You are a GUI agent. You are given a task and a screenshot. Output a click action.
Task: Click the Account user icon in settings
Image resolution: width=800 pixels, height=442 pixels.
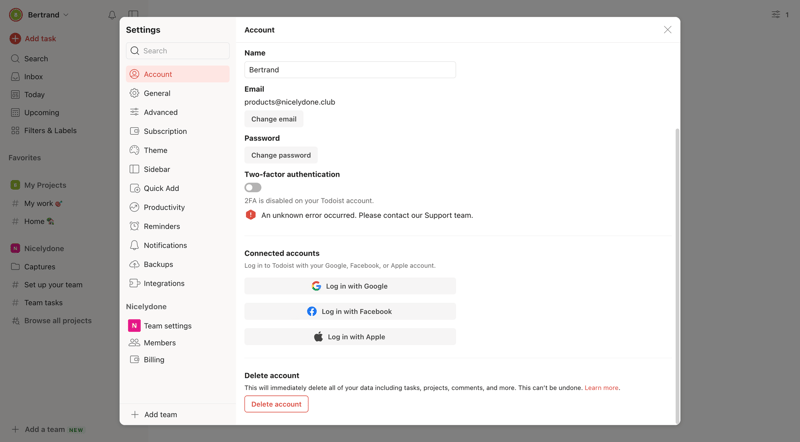pos(134,74)
